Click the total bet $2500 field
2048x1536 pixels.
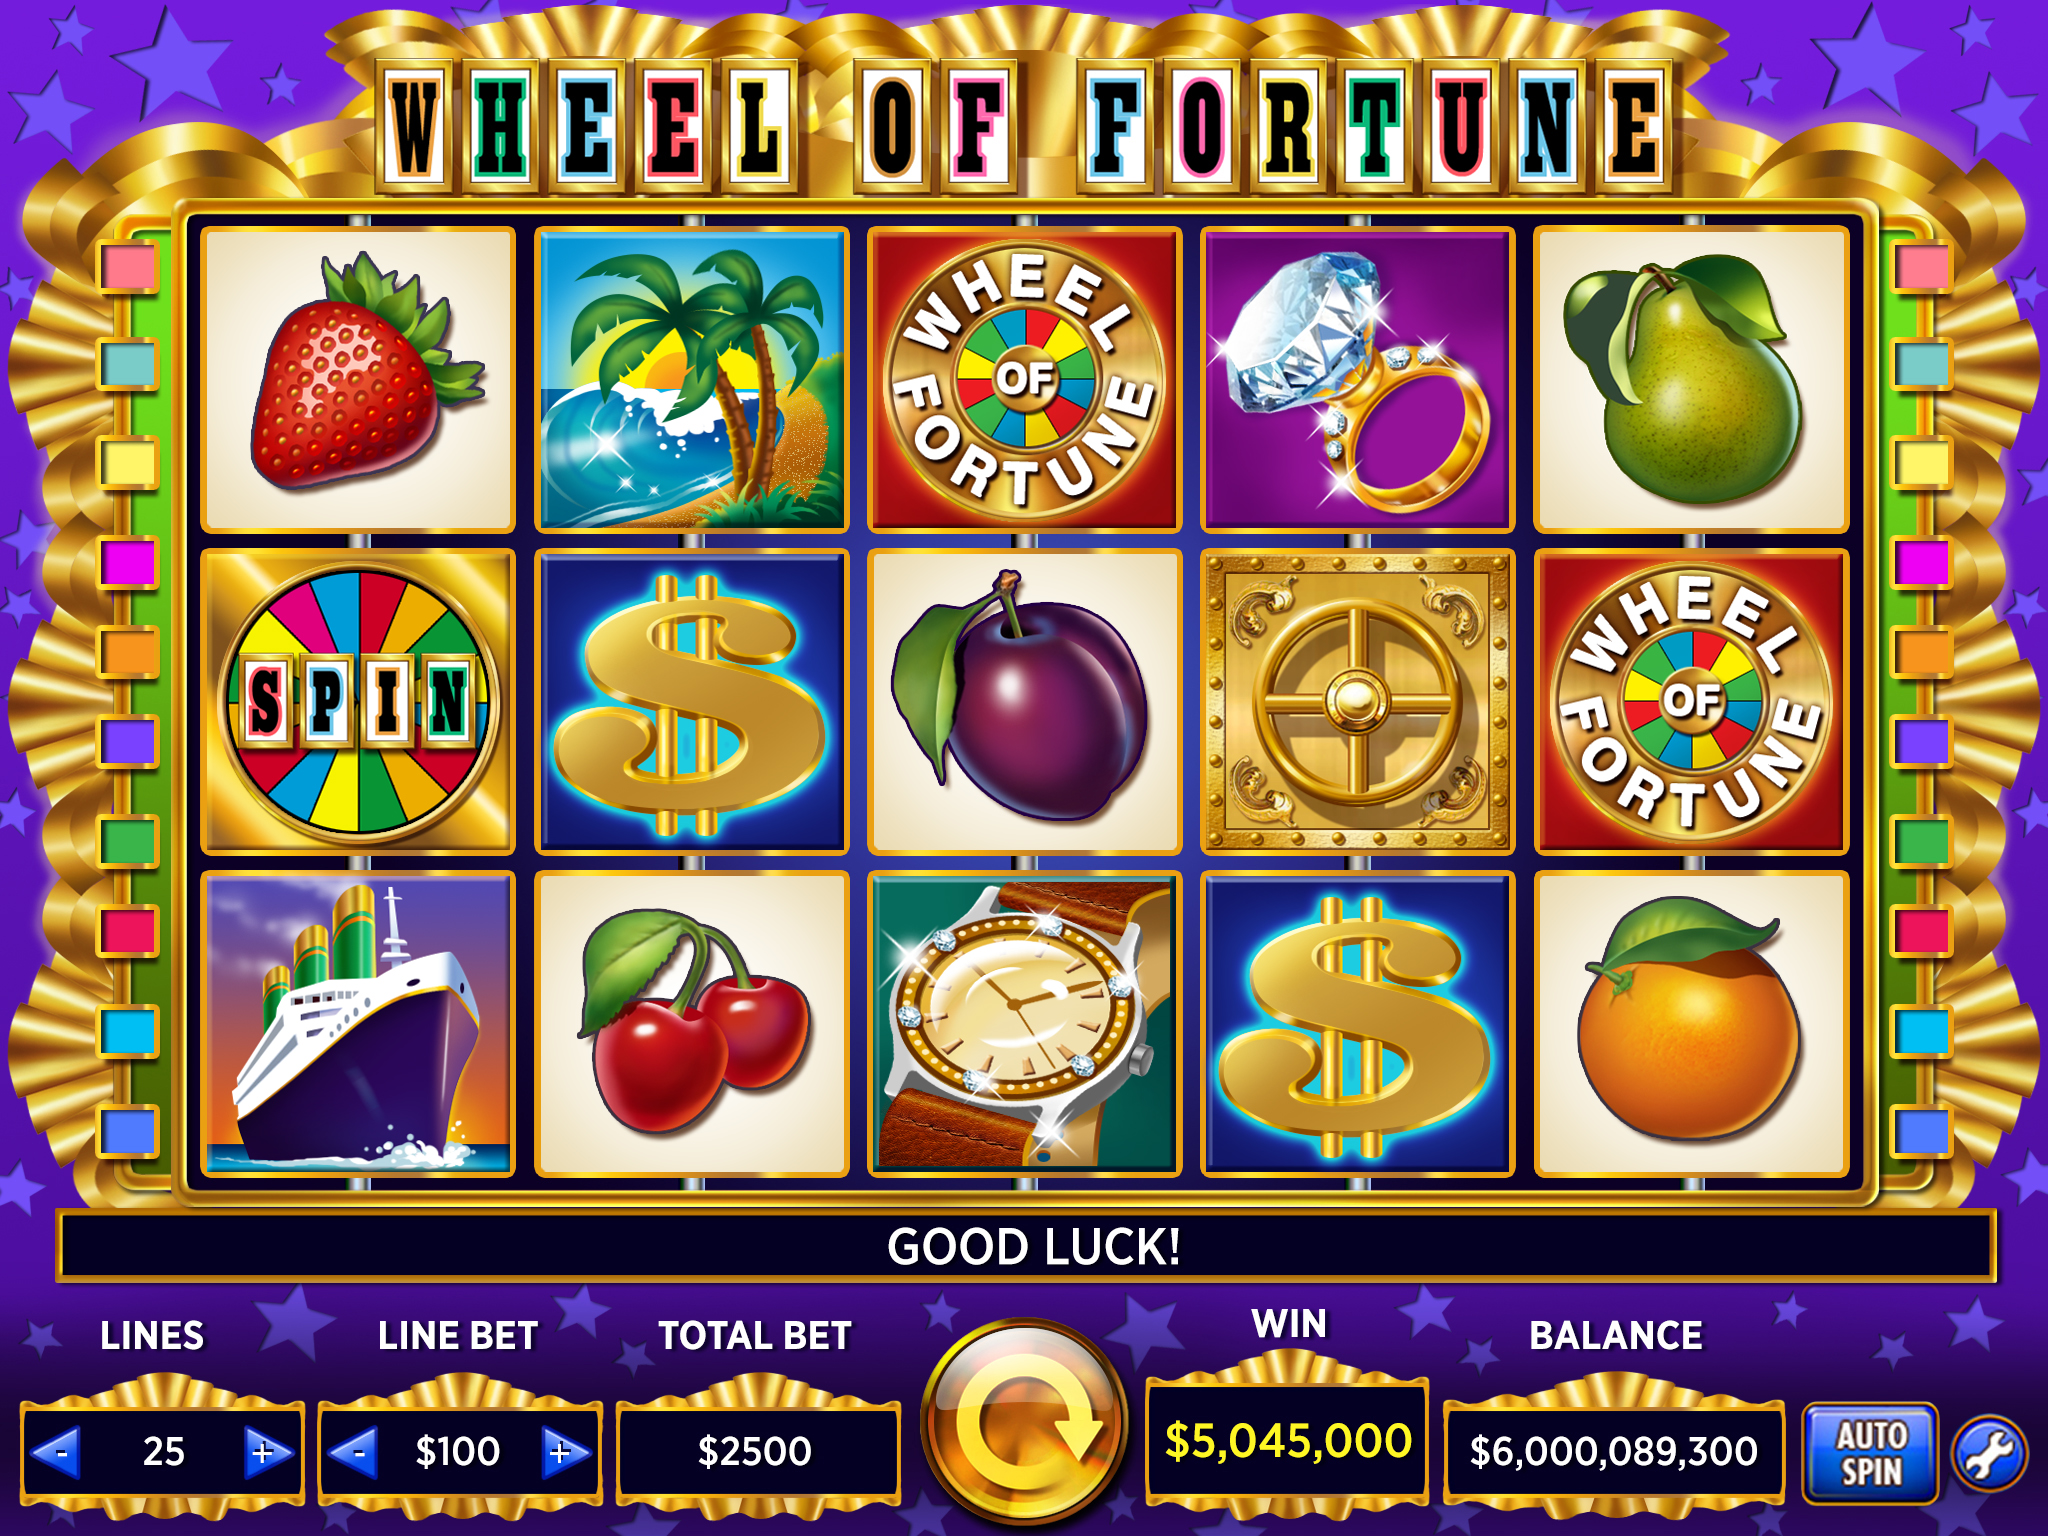756,1451
